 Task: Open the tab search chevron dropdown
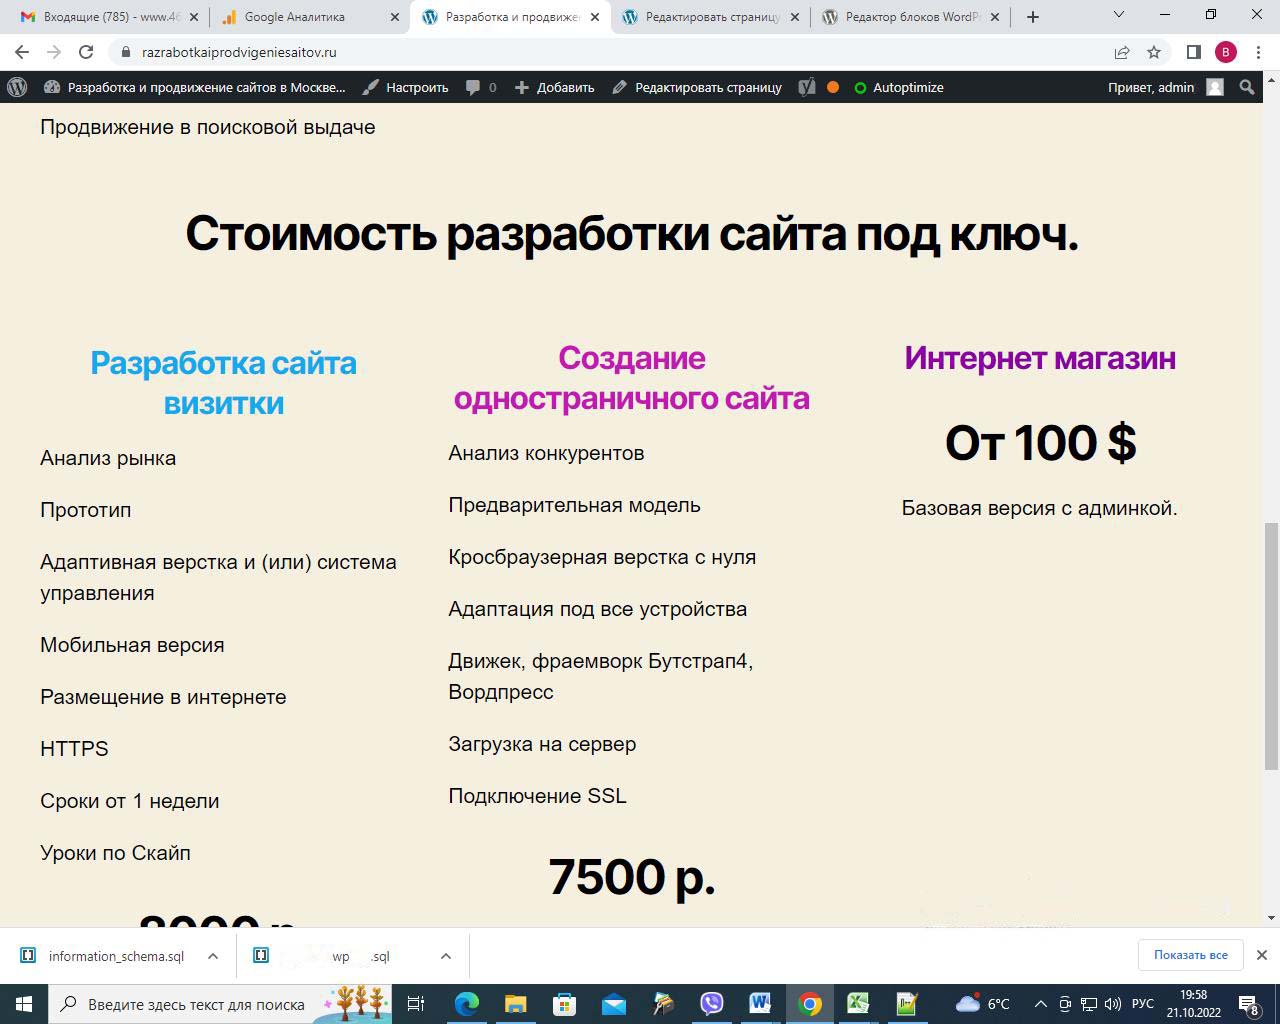tap(1119, 16)
